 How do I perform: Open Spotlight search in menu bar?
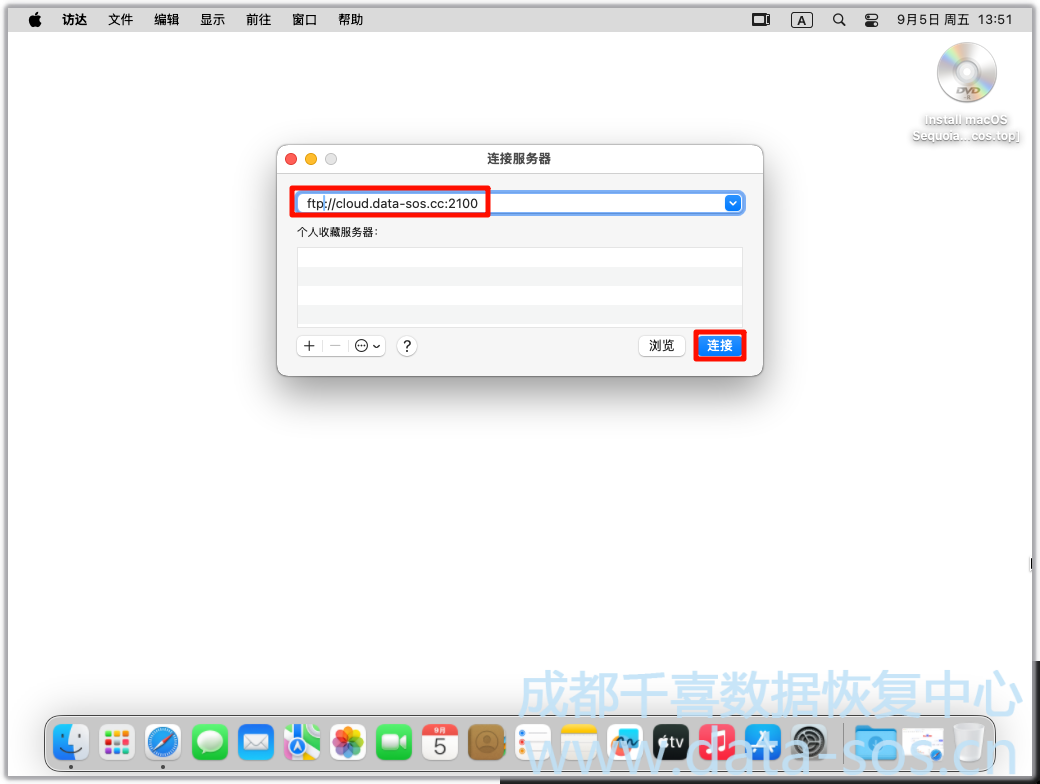coord(839,20)
